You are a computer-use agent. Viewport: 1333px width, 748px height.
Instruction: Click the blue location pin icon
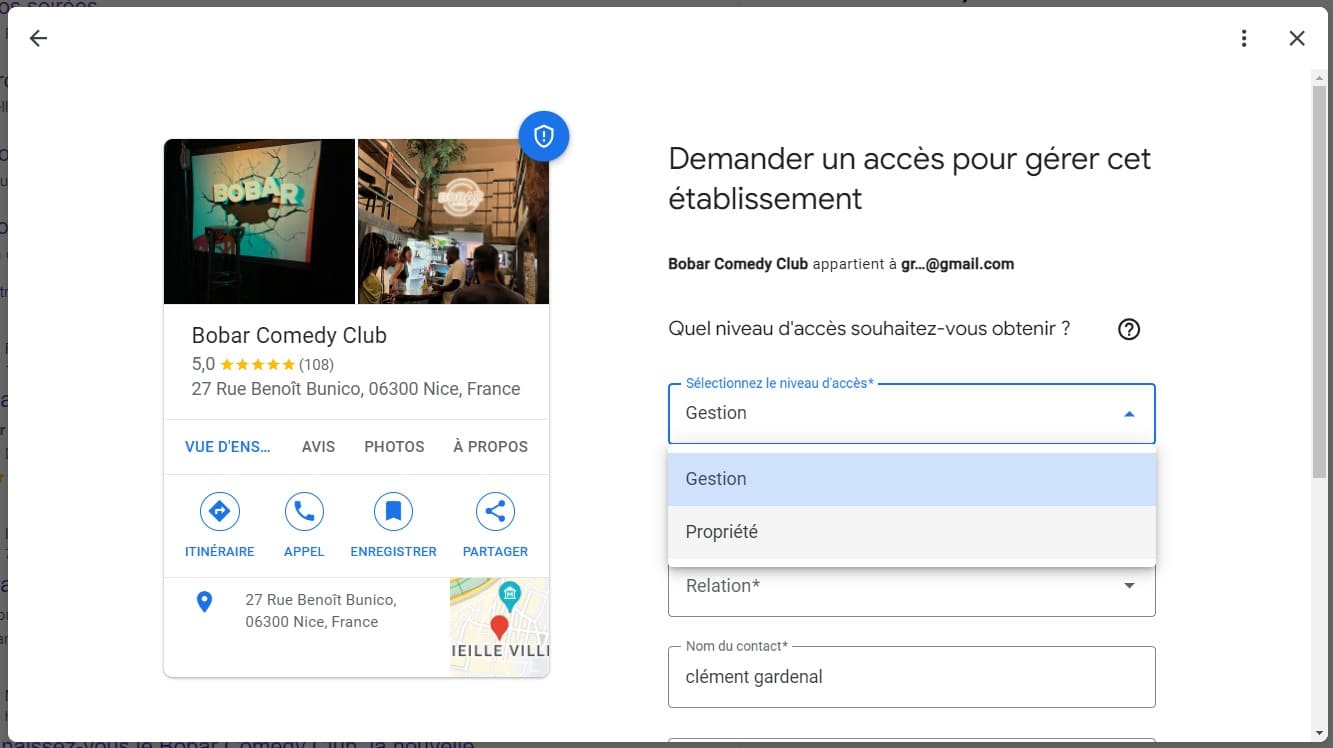pyautogui.click(x=204, y=601)
